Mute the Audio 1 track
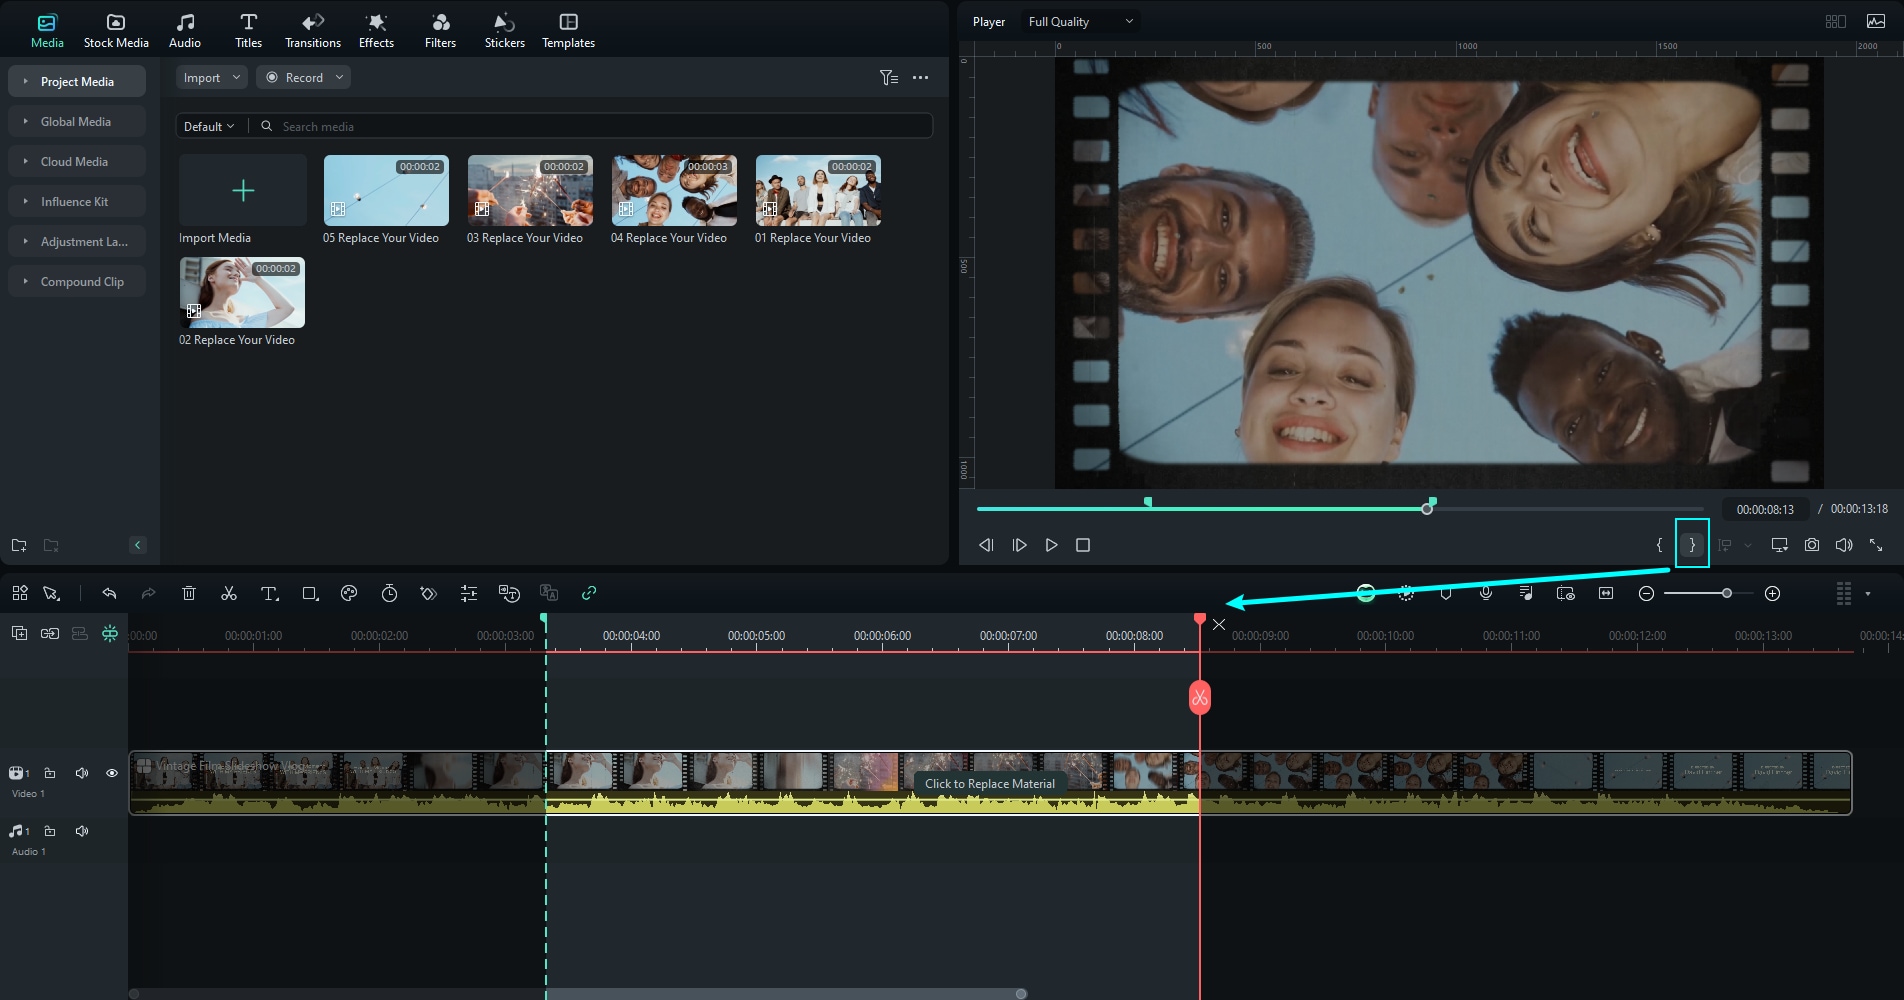 tap(82, 831)
